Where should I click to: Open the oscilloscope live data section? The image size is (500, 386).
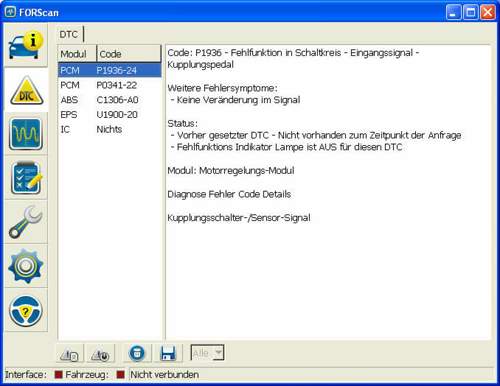point(26,134)
